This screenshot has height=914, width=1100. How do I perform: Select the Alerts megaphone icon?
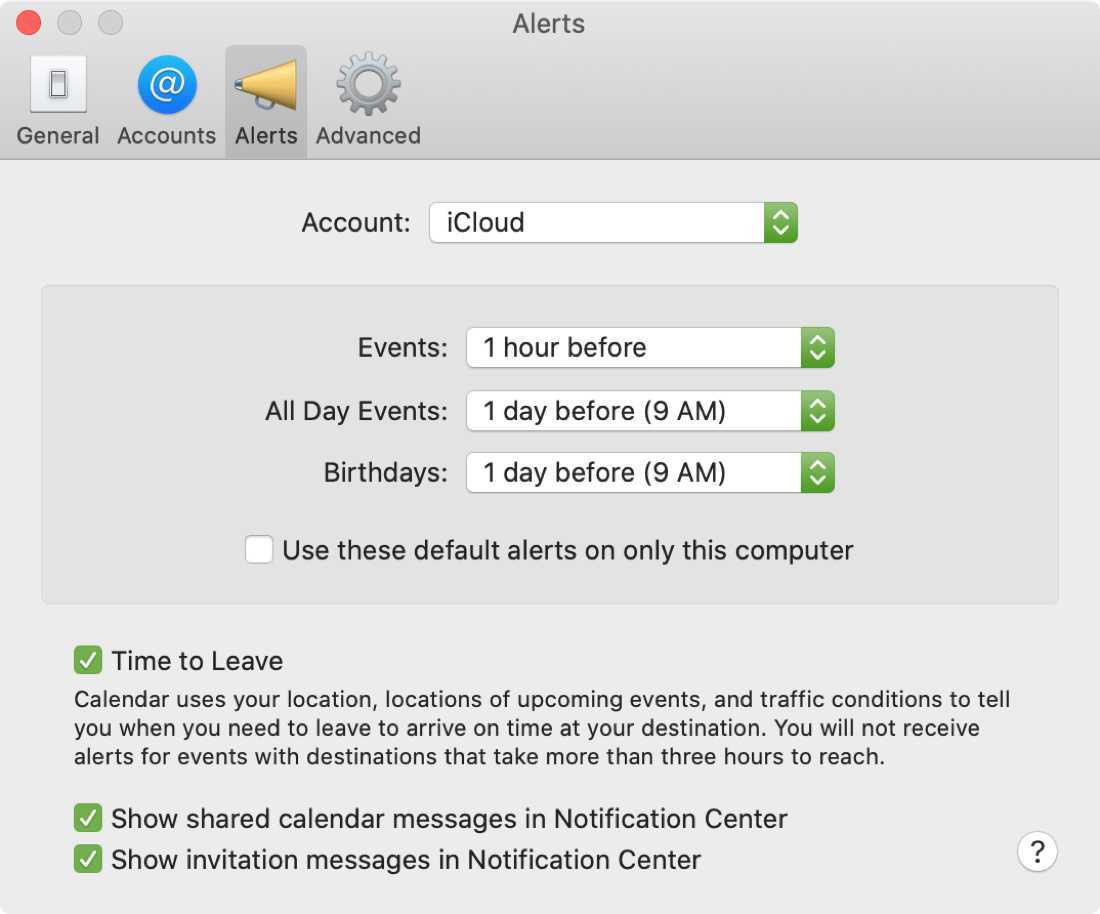tap(266, 84)
